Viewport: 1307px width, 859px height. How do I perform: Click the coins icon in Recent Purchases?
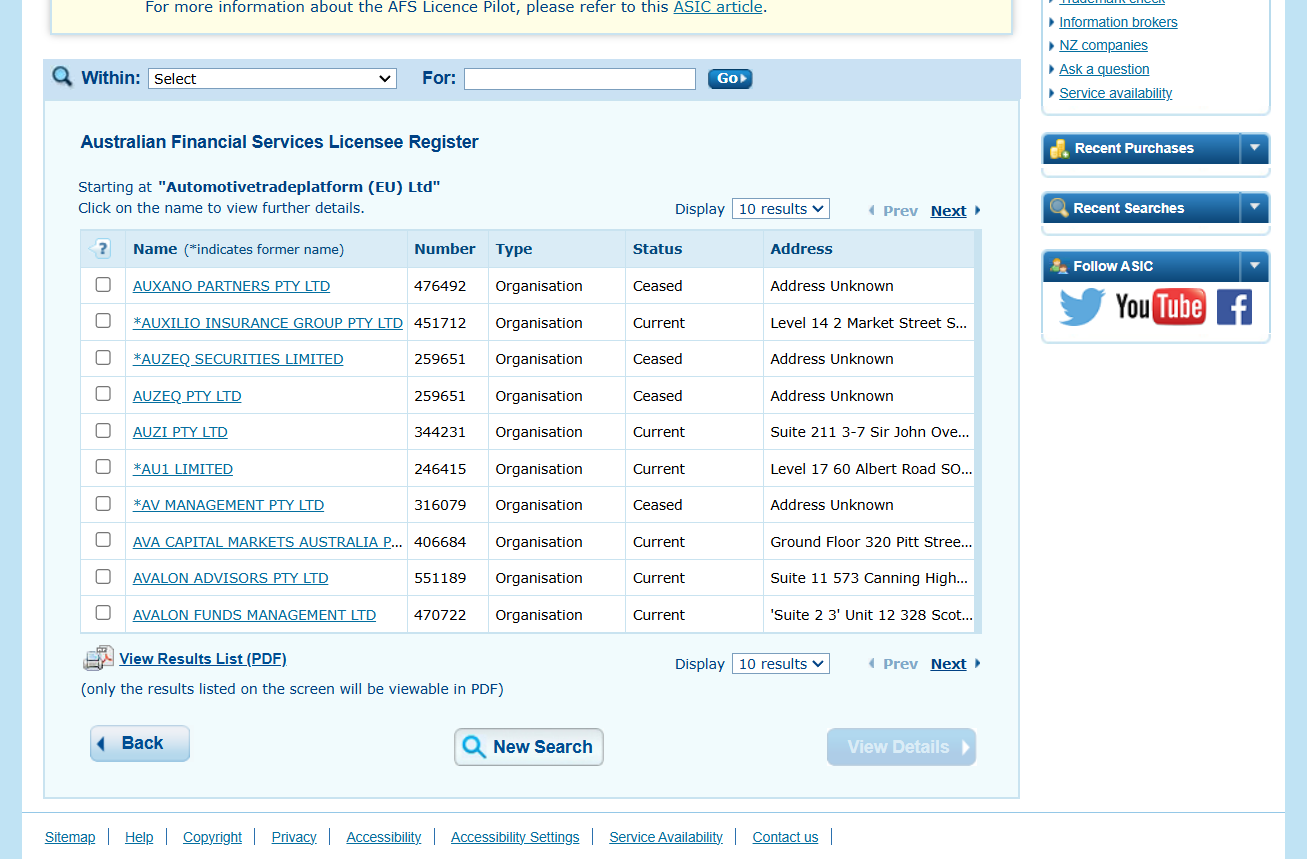[1059, 149]
